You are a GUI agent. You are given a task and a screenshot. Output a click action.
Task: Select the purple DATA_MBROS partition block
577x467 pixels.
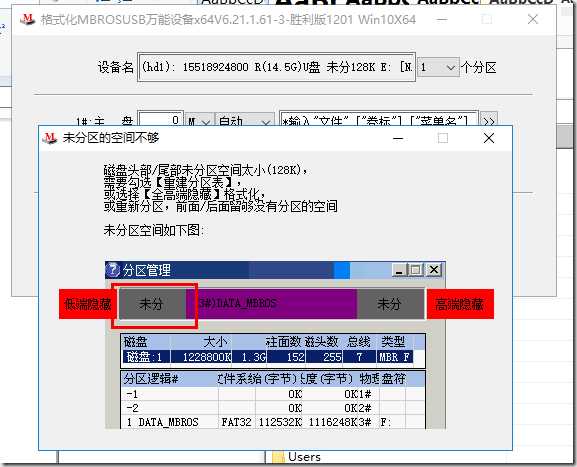pyautogui.click(x=272, y=304)
